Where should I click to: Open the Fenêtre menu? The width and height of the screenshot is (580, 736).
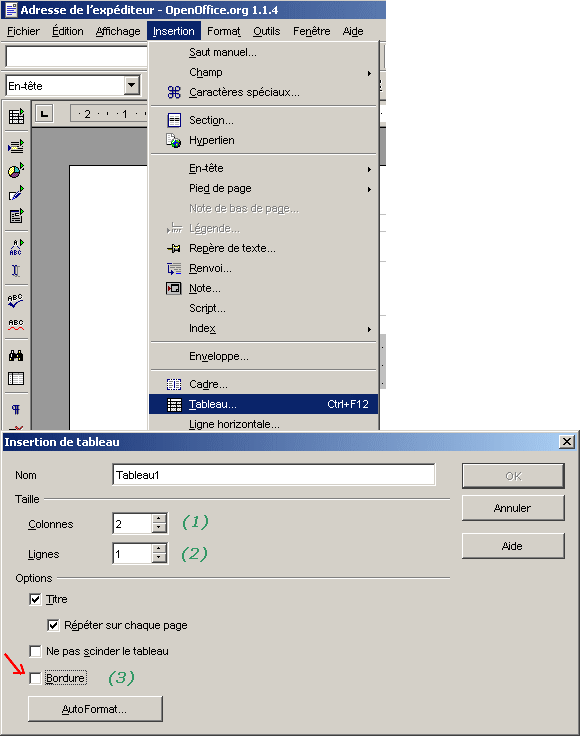click(312, 31)
